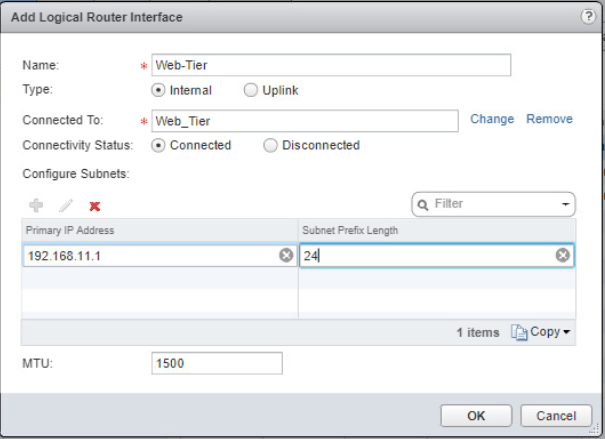Select the Internal type radio button
The height and width of the screenshot is (439, 605).
coord(158,90)
